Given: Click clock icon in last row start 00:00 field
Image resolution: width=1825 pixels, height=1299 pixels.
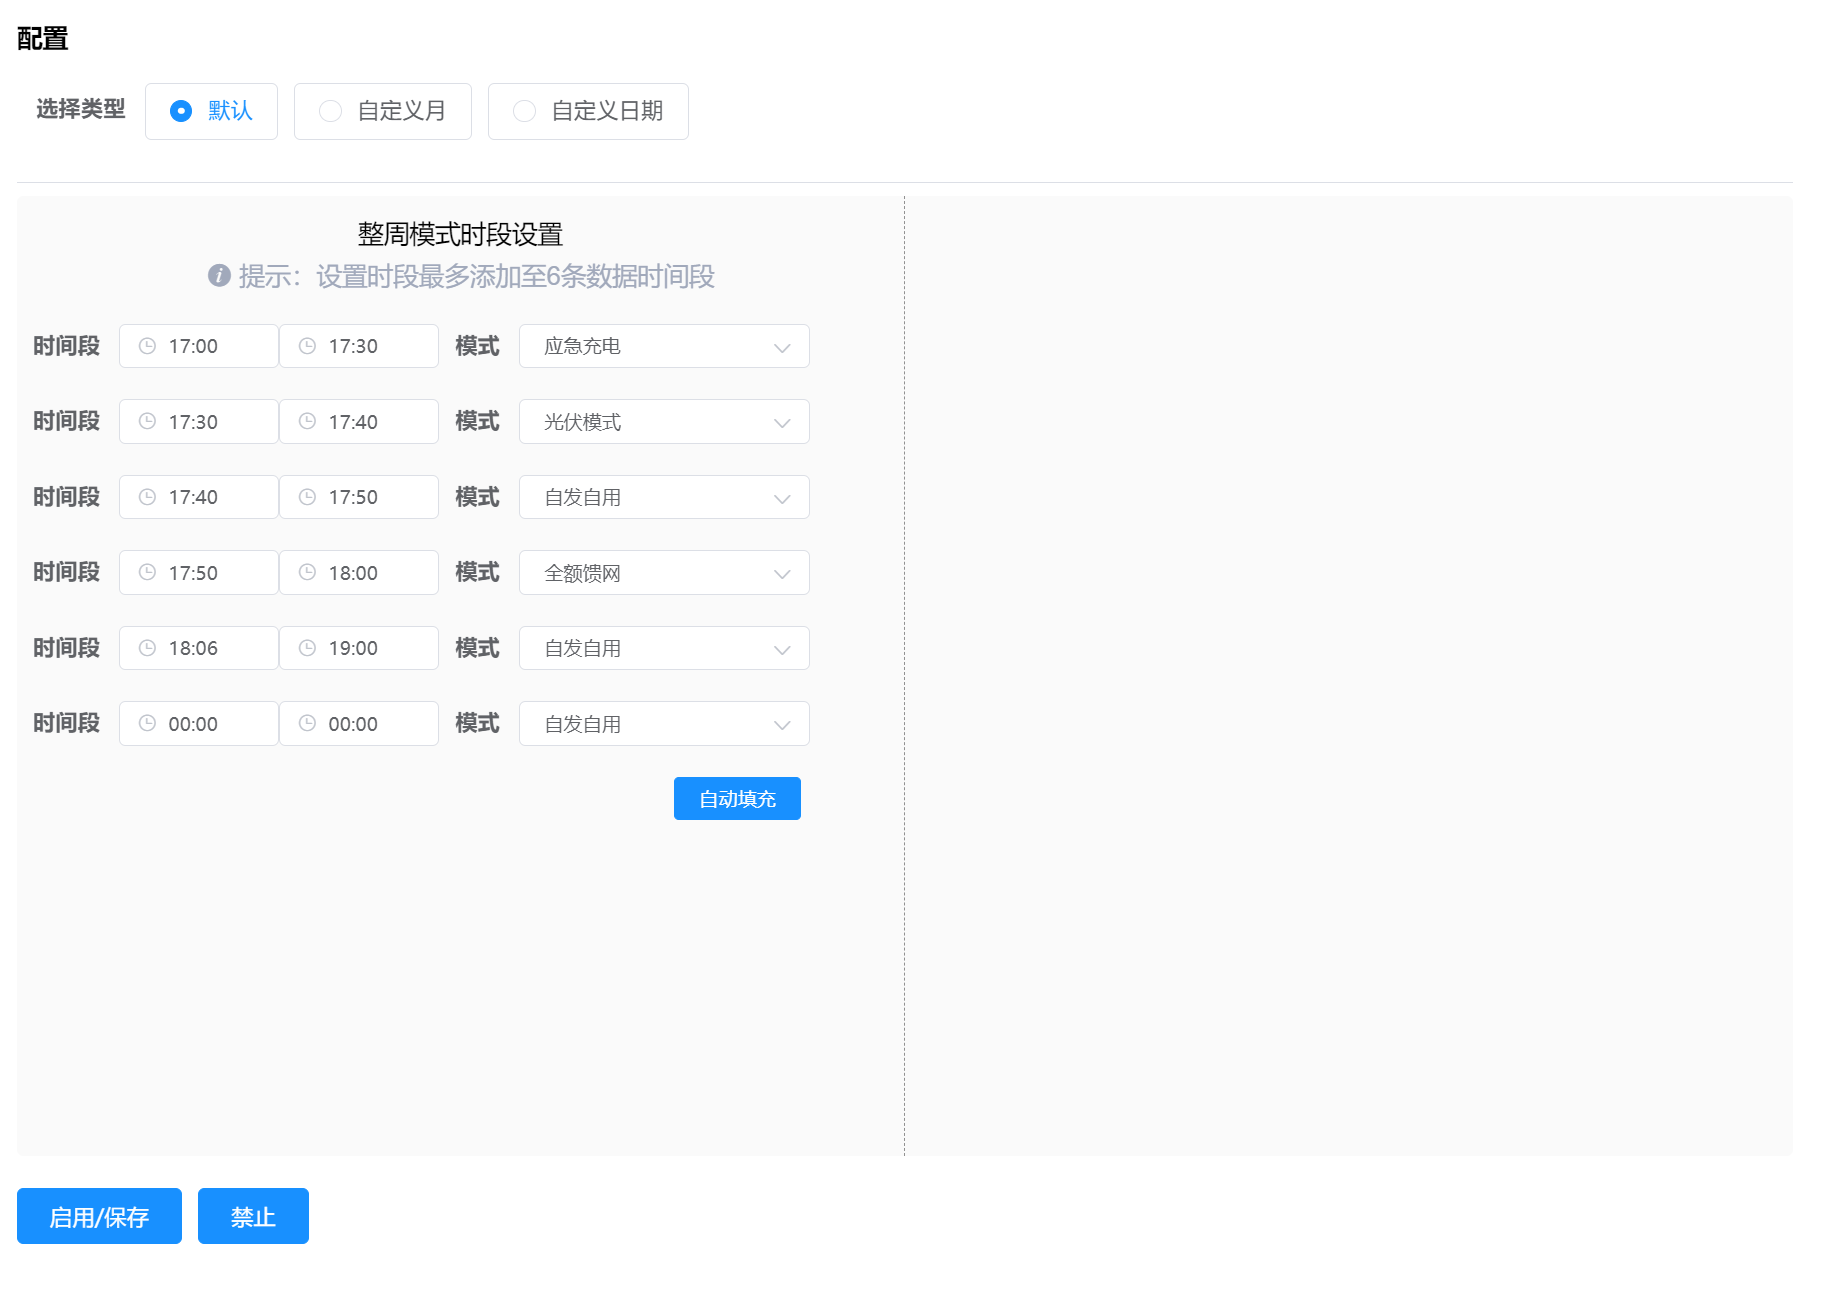Looking at the screenshot, I should (147, 723).
